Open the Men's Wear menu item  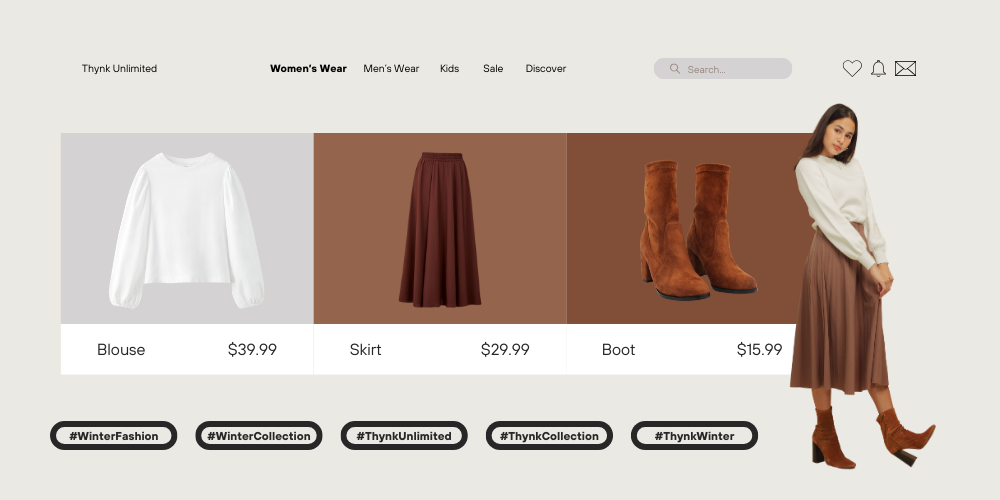click(x=391, y=69)
